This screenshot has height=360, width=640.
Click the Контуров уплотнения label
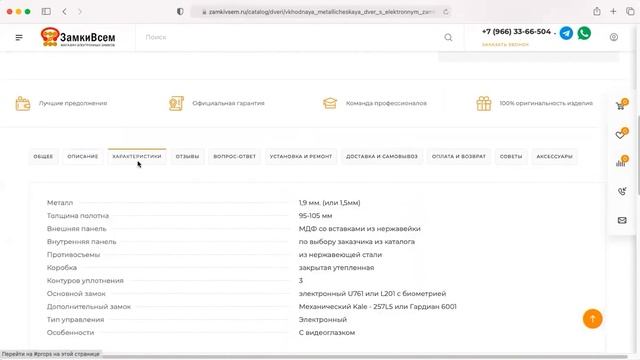(x=85, y=280)
